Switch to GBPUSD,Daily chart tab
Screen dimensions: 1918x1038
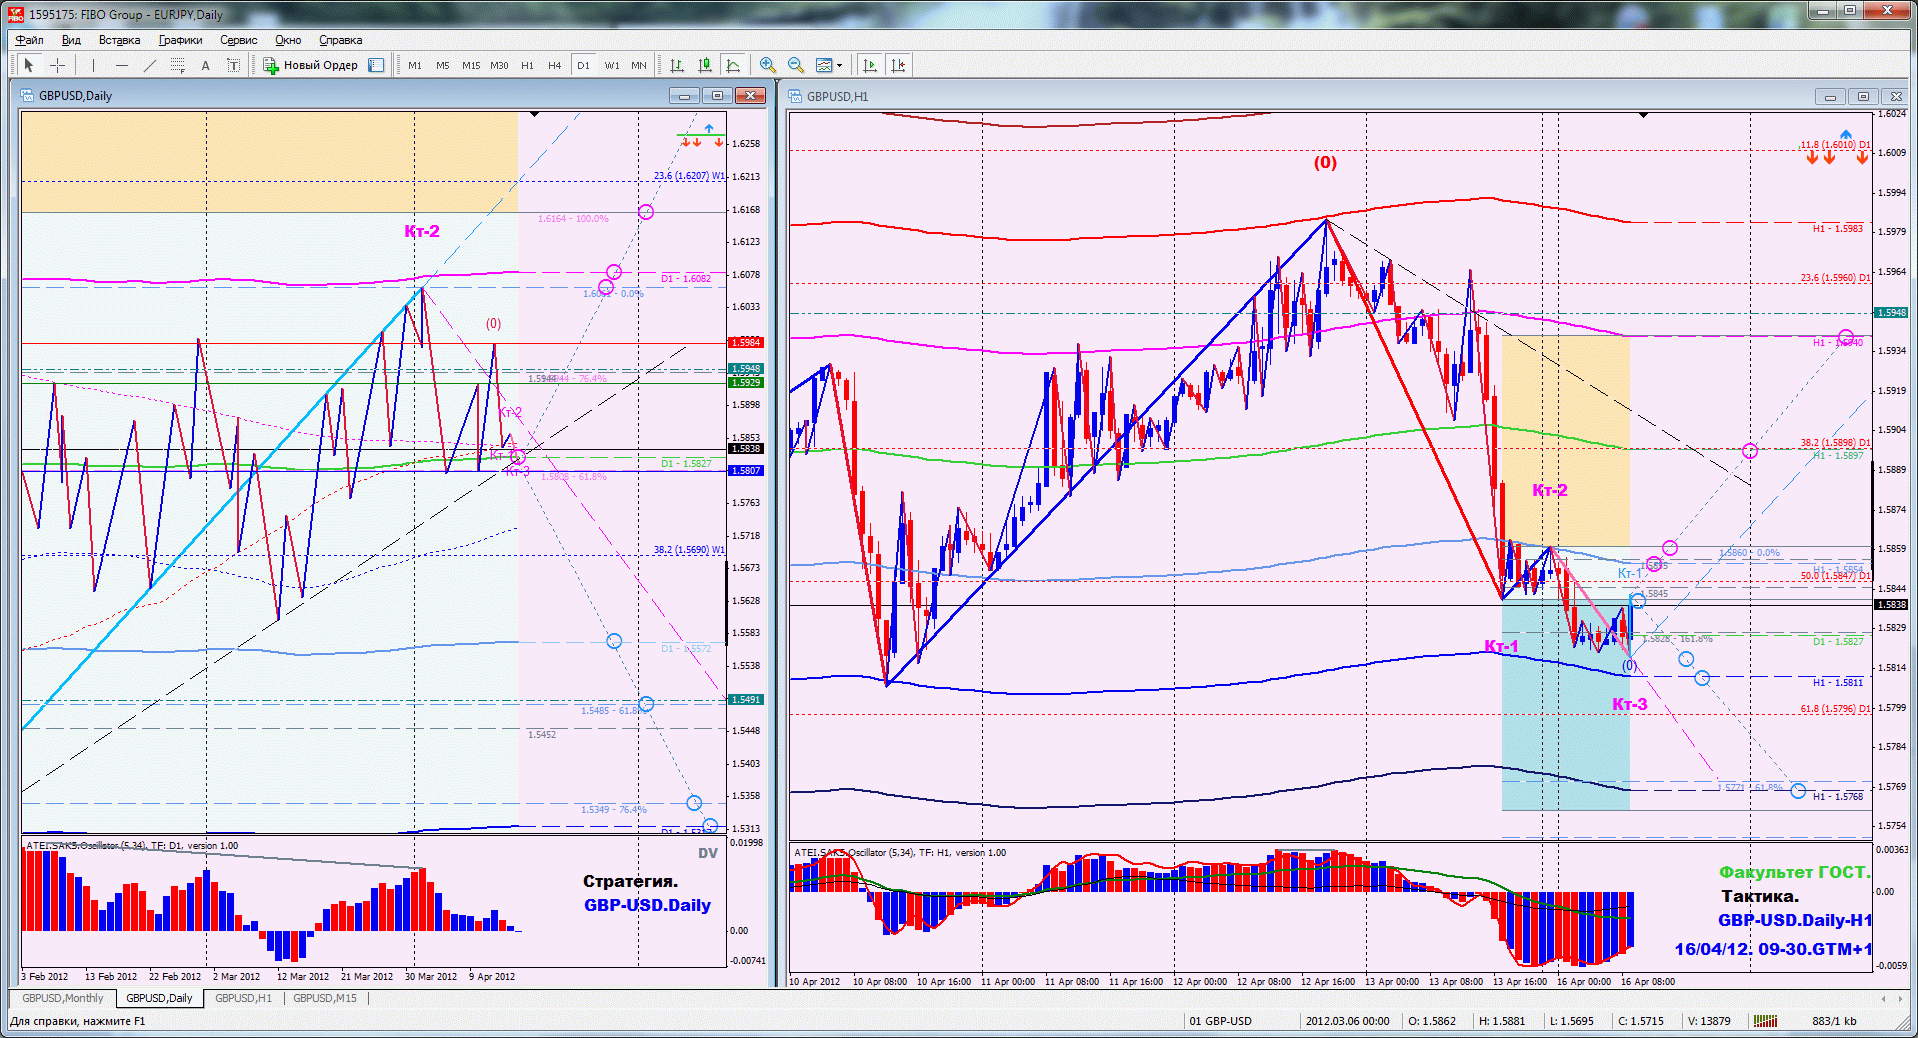[x=159, y=998]
